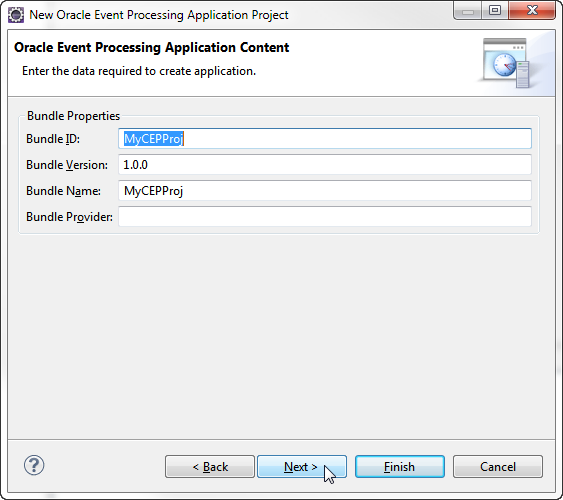Screen dimensions: 563x500
Task: Click the Bundle Properties group heading
Action: (73, 116)
